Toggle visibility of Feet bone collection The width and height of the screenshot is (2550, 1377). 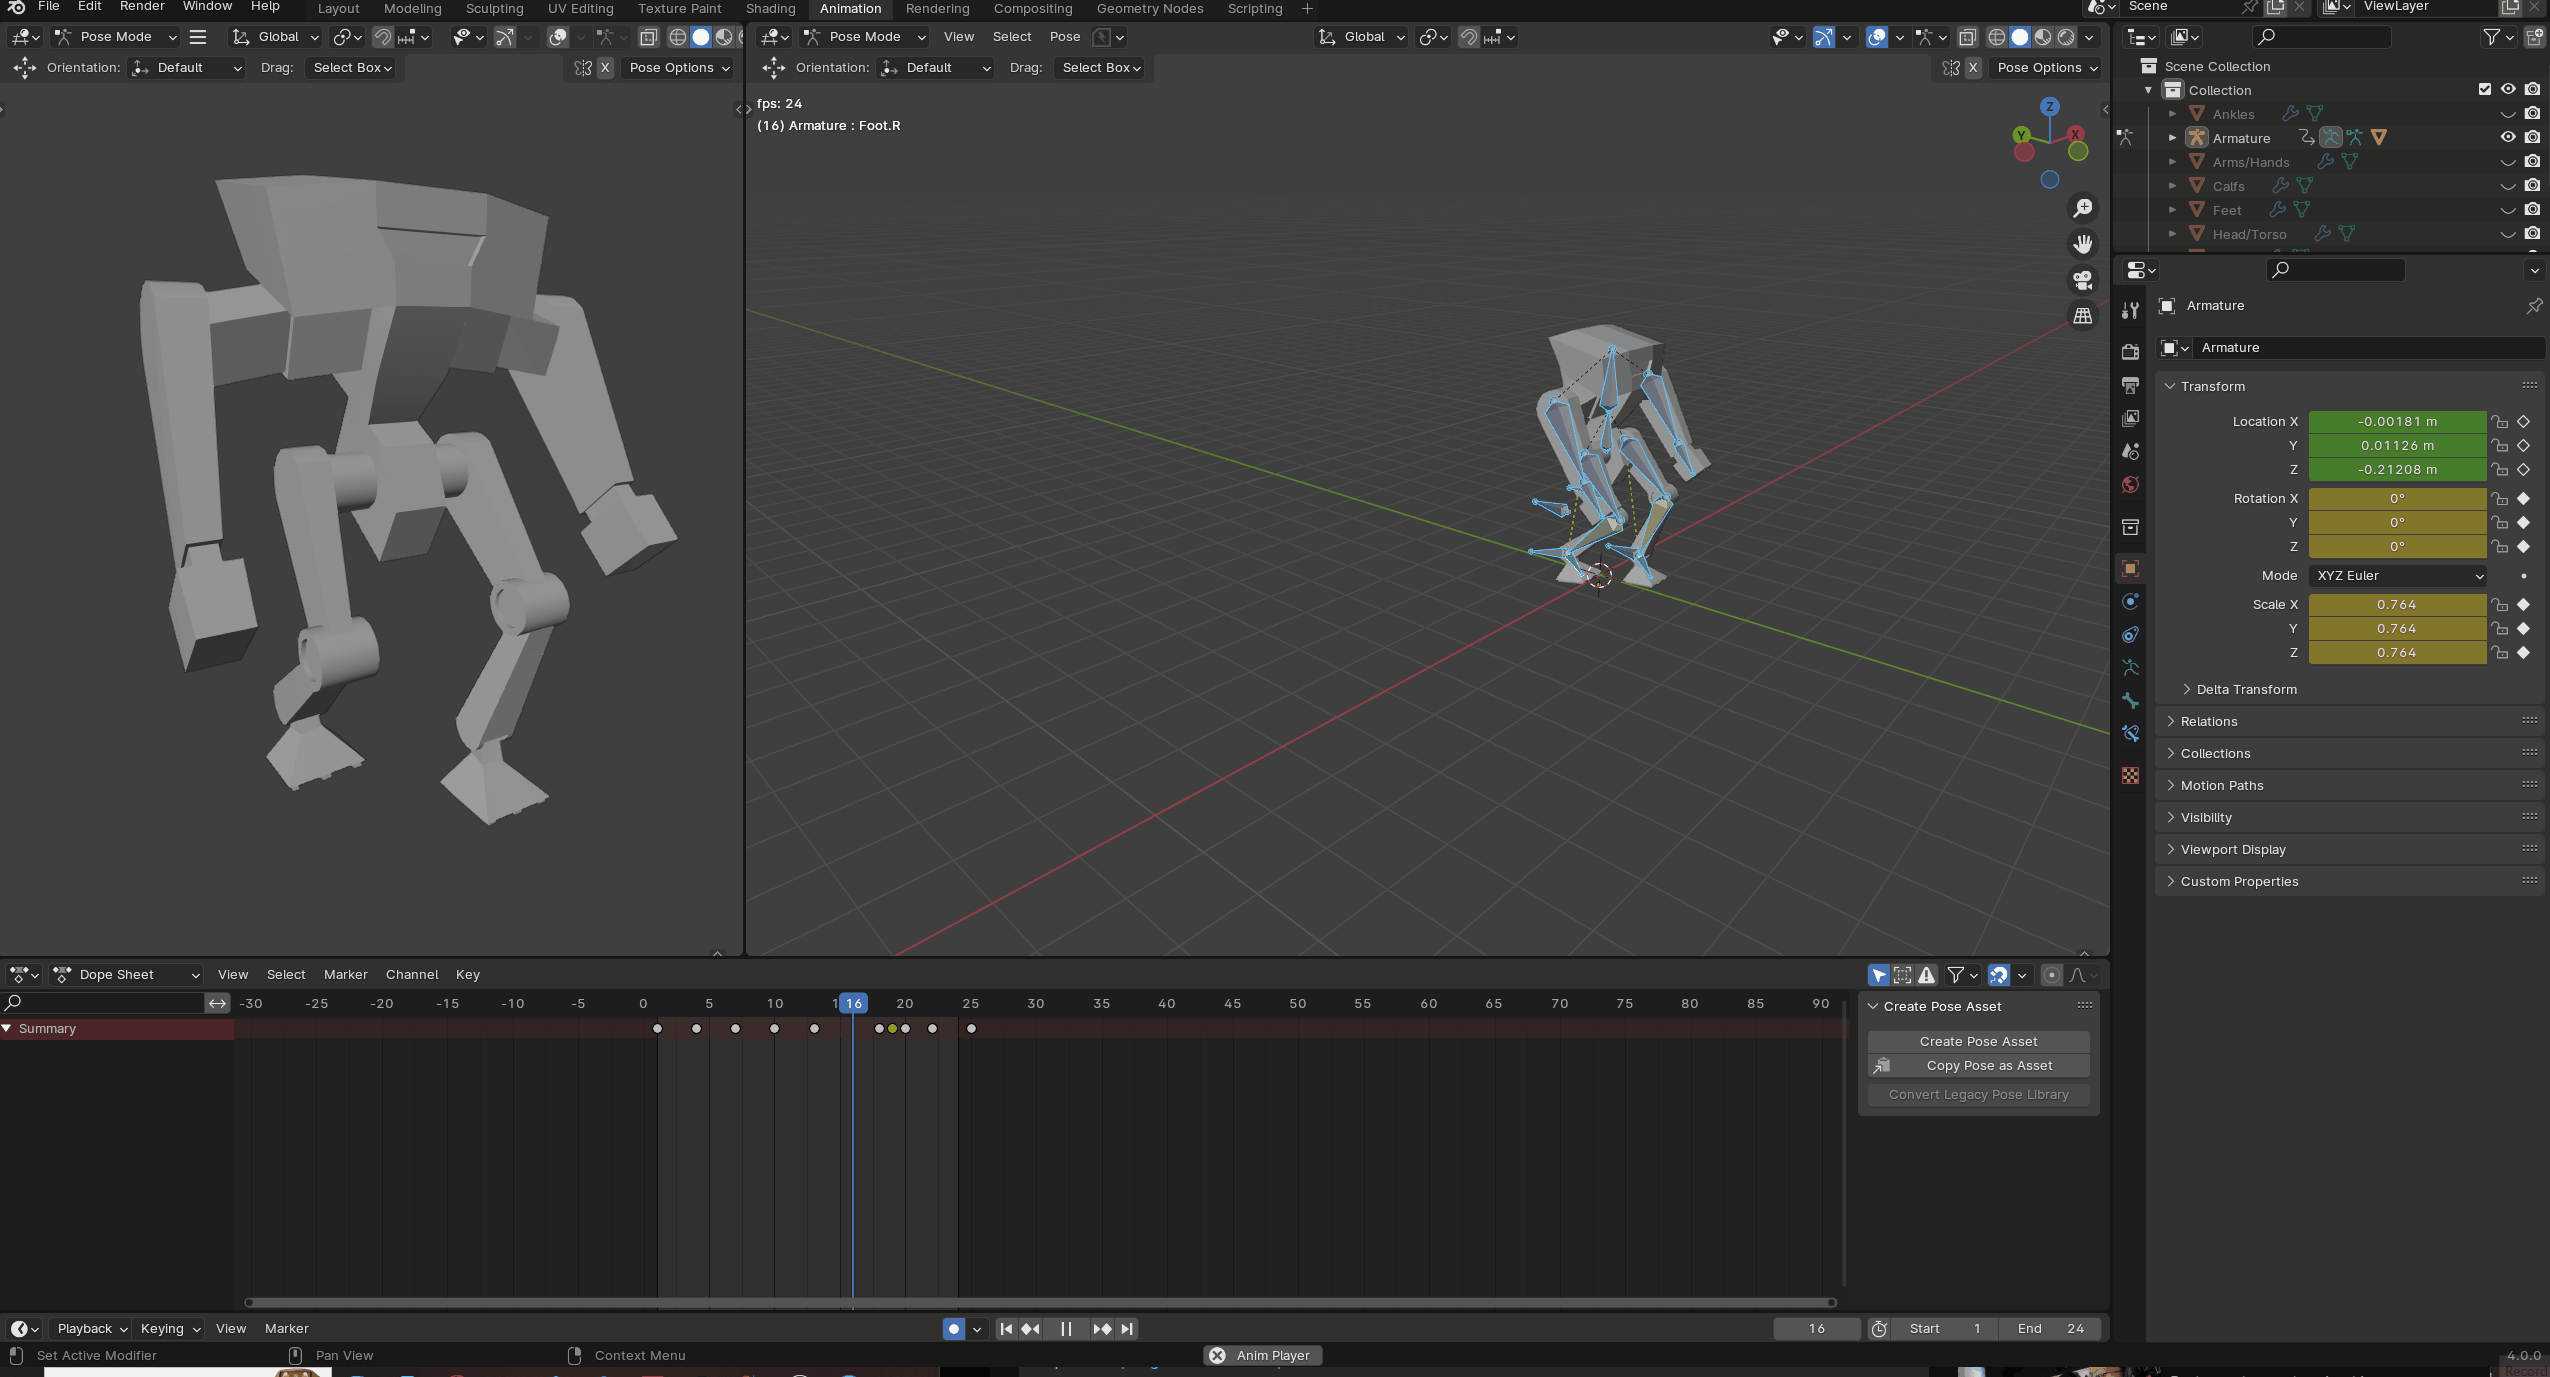[2506, 210]
